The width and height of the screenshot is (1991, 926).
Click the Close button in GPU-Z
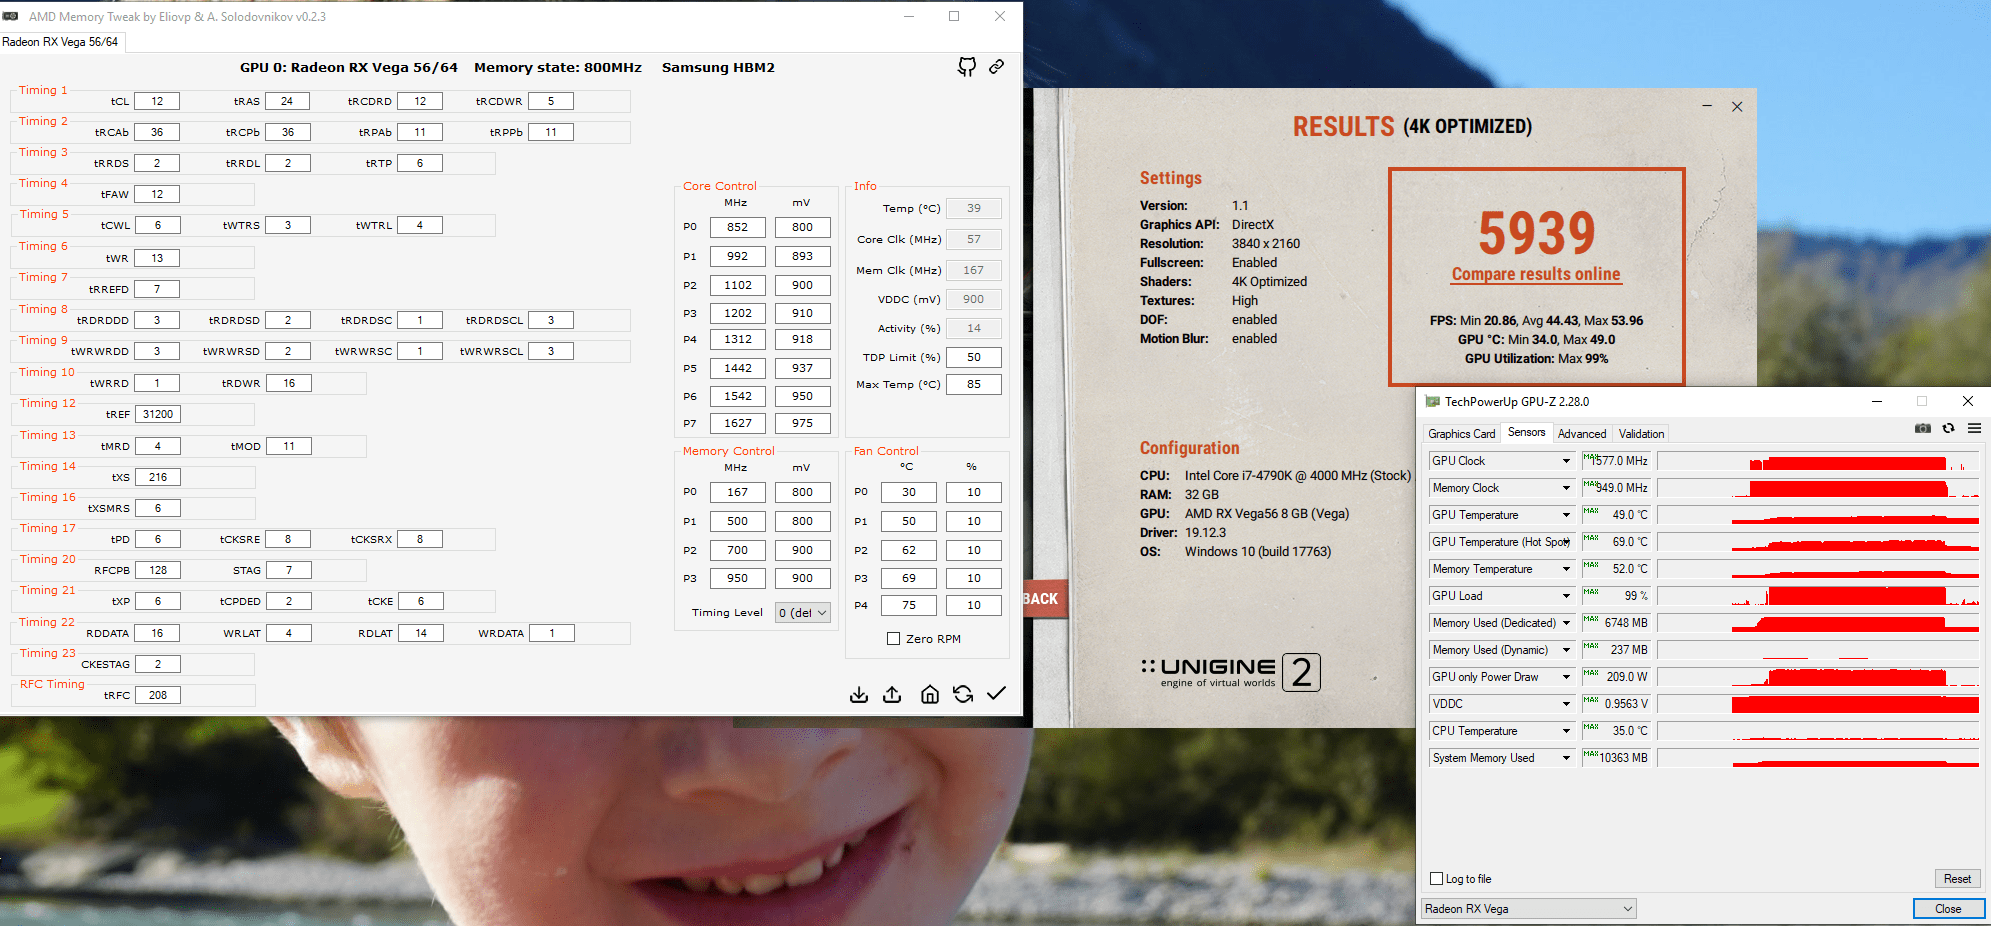1948,909
